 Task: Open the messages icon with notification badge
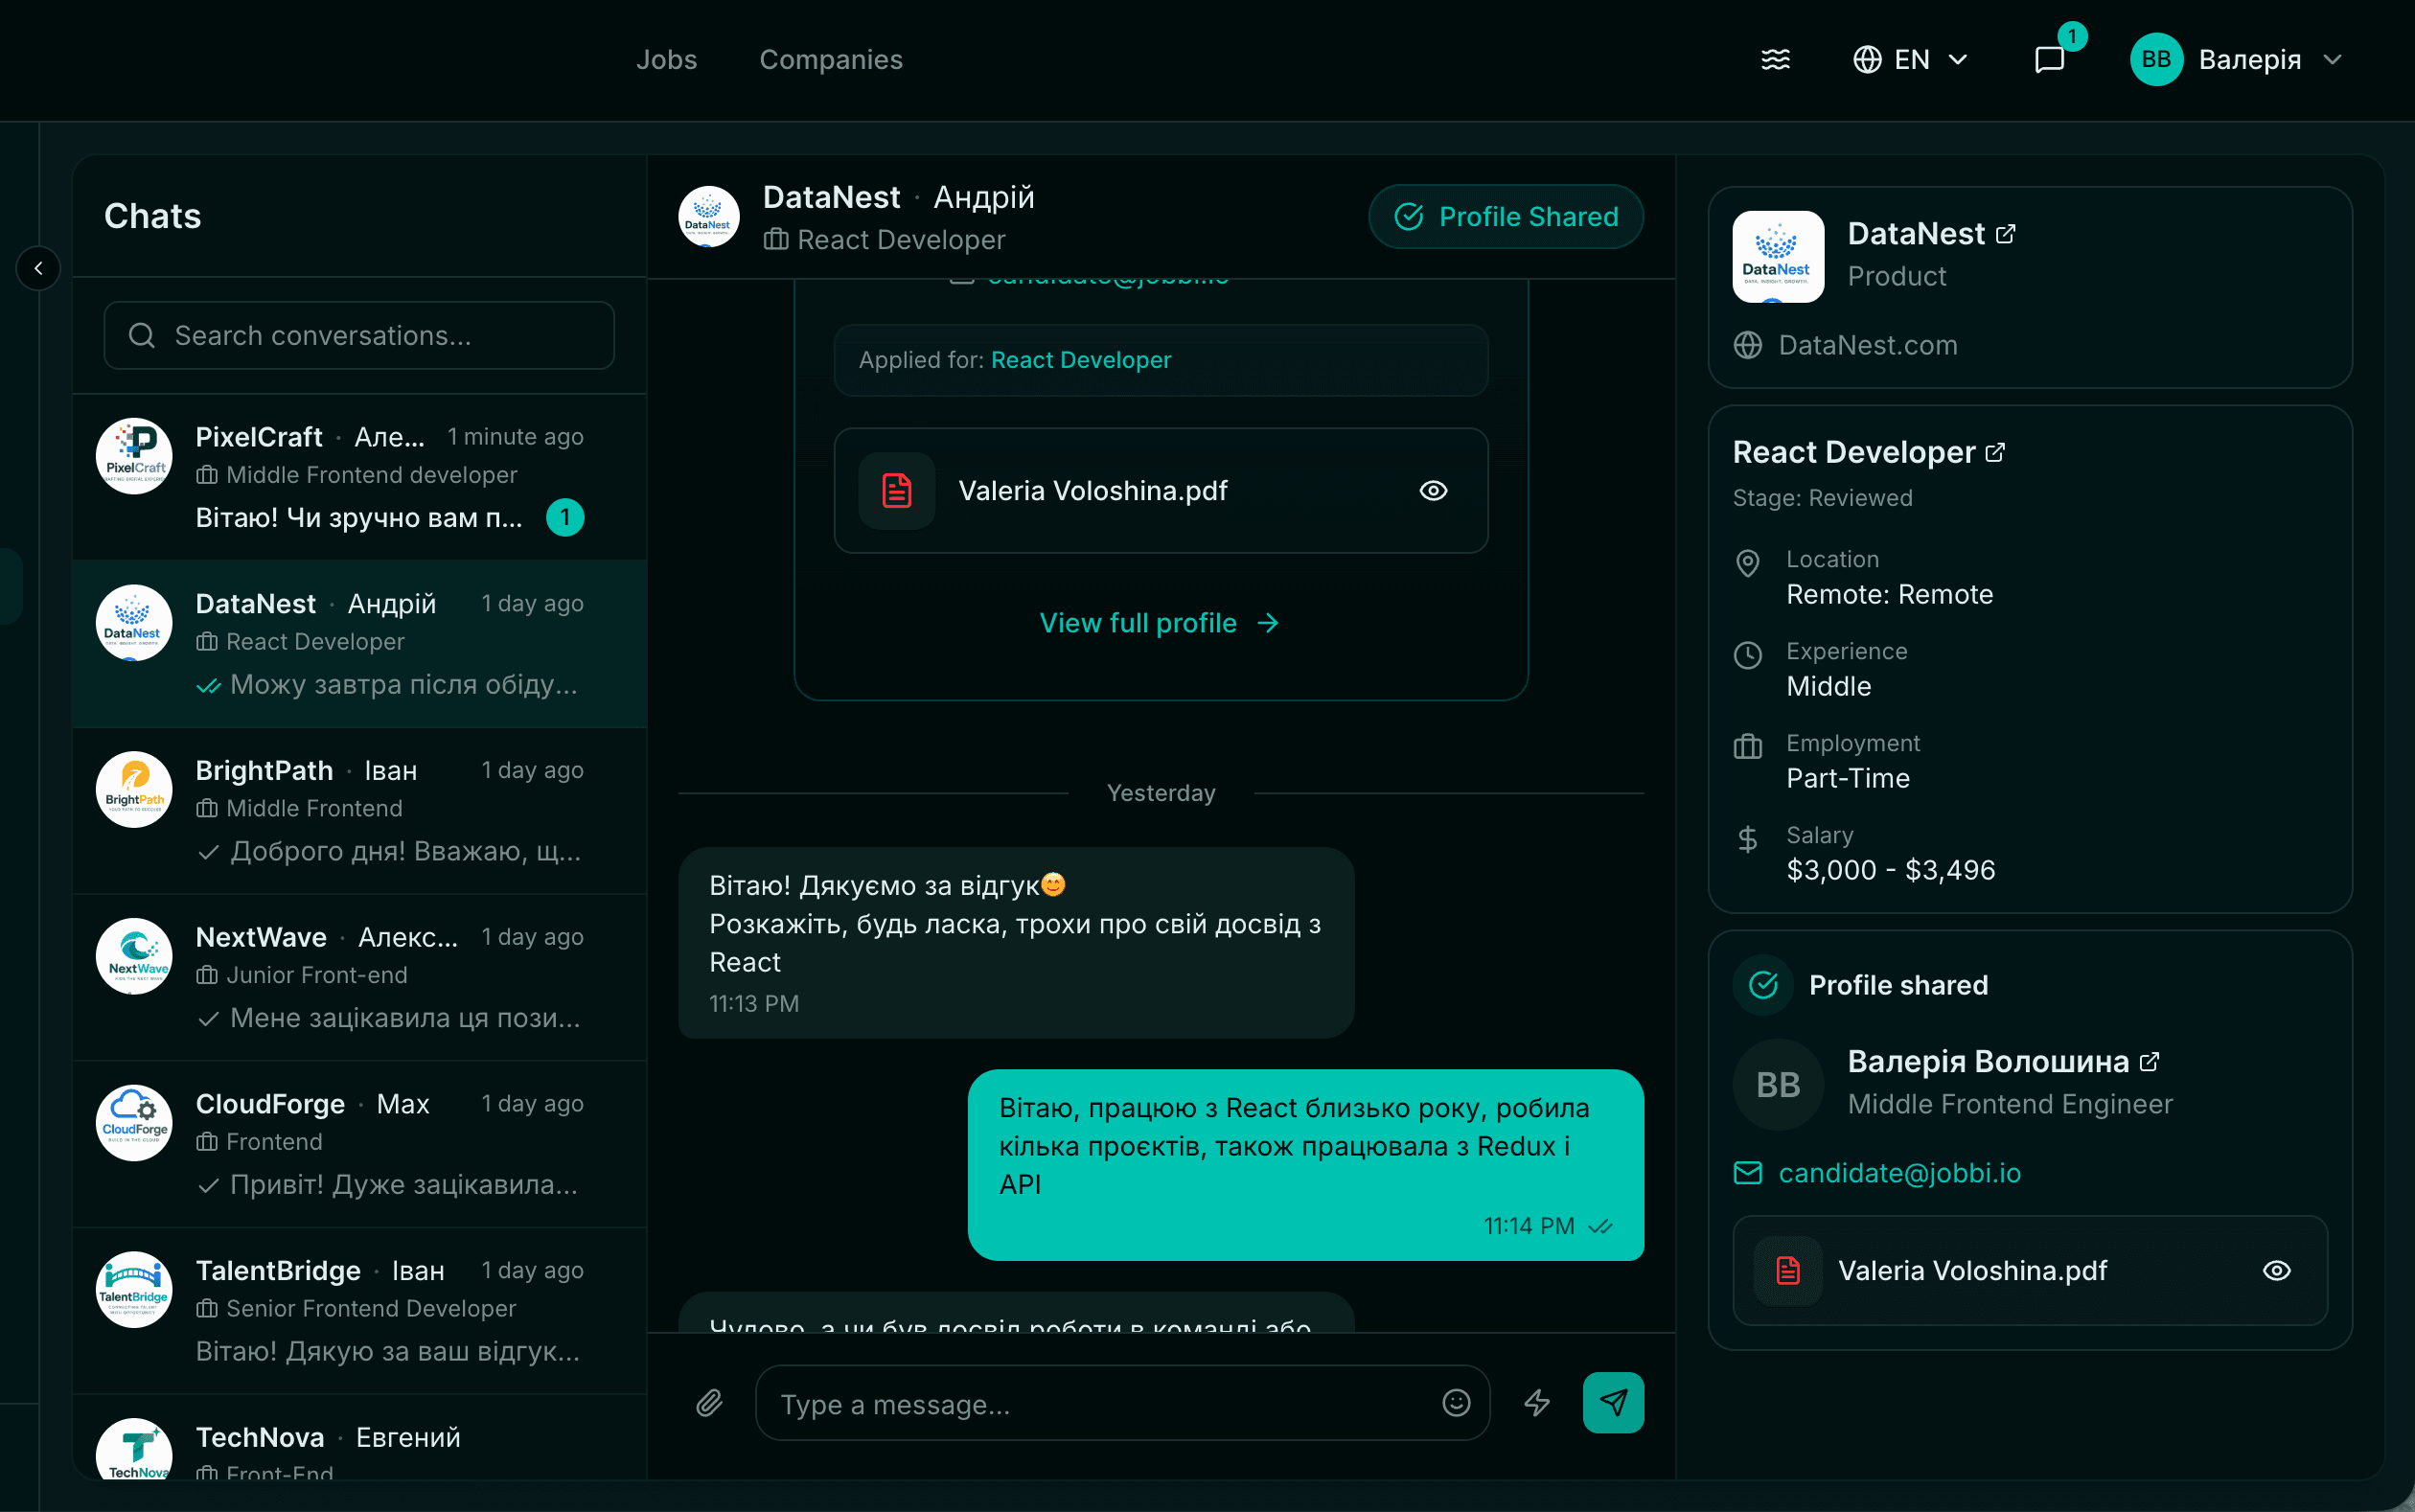pyautogui.click(x=2050, y=60)
